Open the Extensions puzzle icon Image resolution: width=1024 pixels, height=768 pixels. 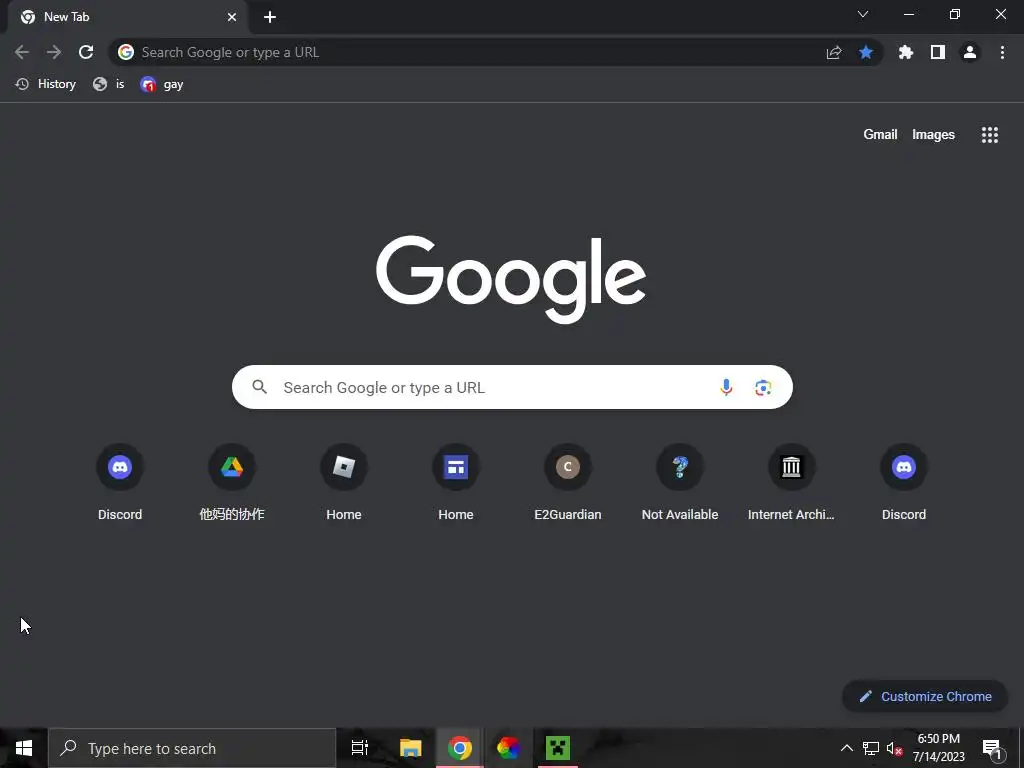coord(906,52)
